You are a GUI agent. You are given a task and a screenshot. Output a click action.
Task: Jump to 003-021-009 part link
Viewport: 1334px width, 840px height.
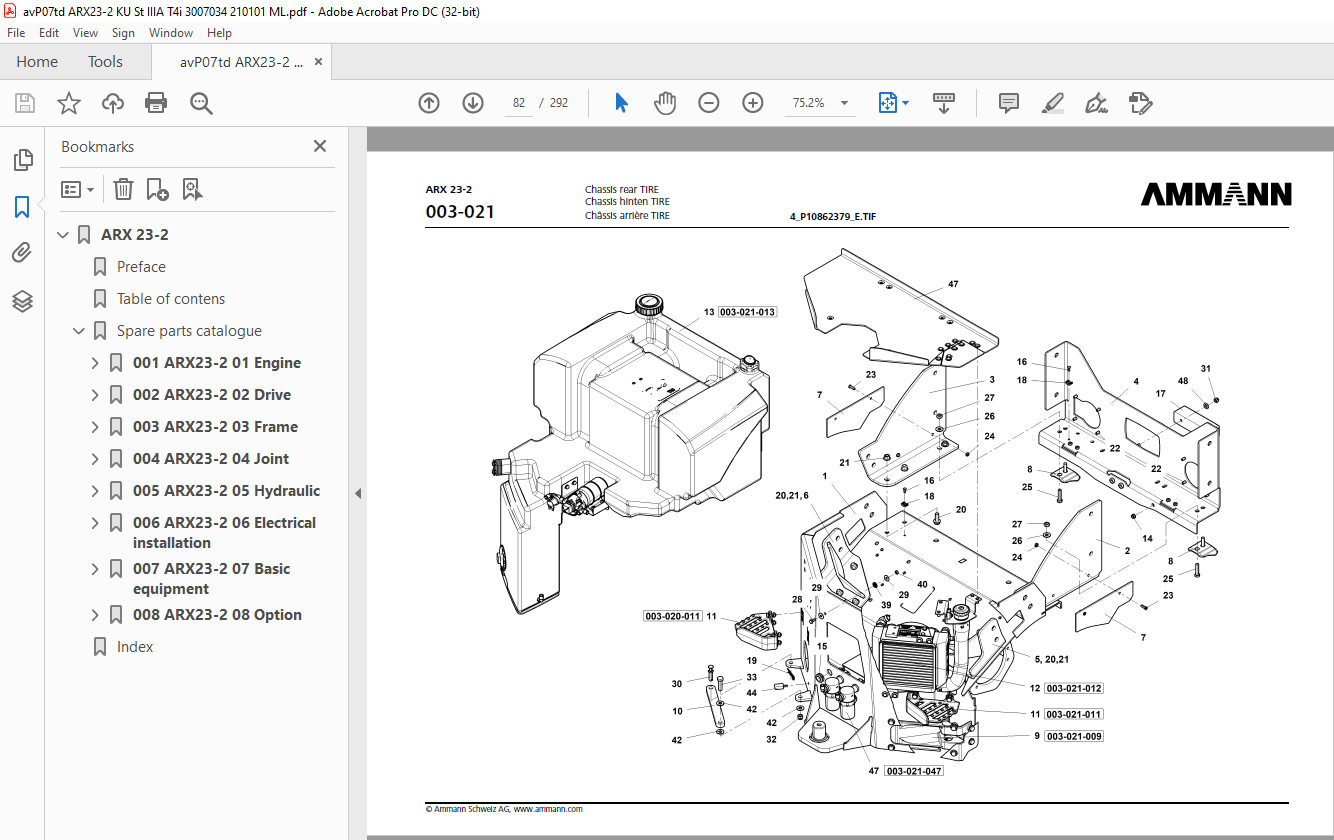pyautogui.click(x=1074, y=736)
